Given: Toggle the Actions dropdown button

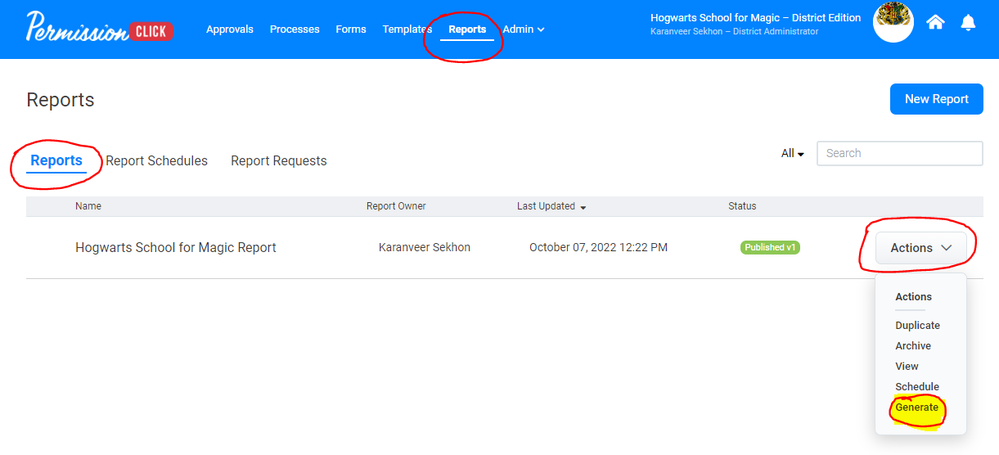Looking at the screenshot, I should [x=921, y=248].
